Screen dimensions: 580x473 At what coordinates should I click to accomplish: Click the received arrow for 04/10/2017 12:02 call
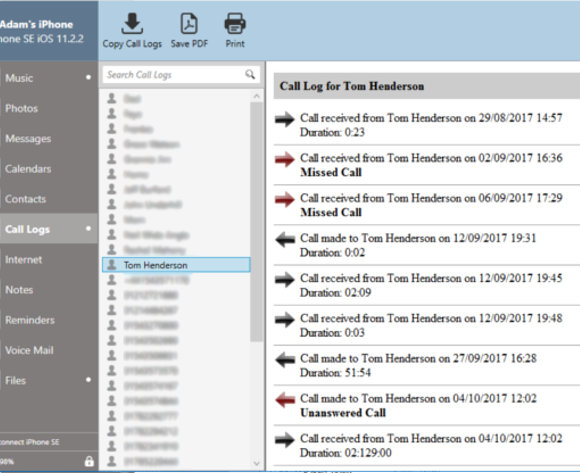(x=285, y=440)
